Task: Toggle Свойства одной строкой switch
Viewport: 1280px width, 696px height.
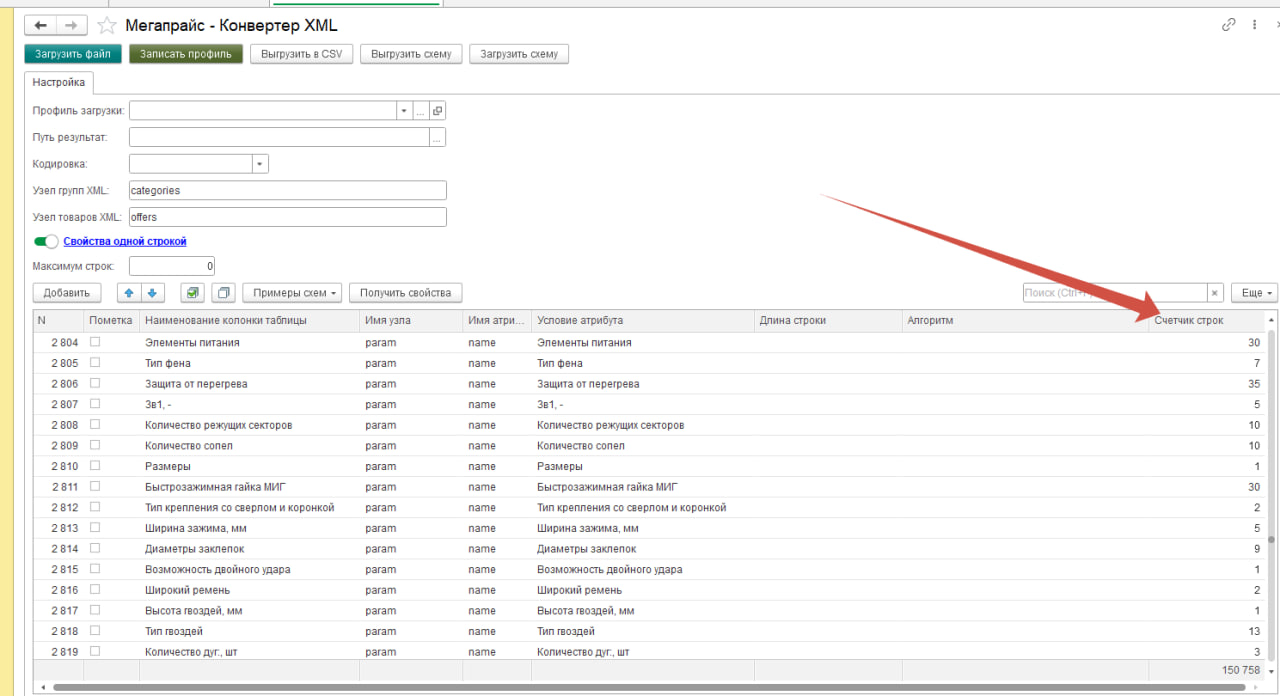Action: pyautogui.click(x=46, y=241)
